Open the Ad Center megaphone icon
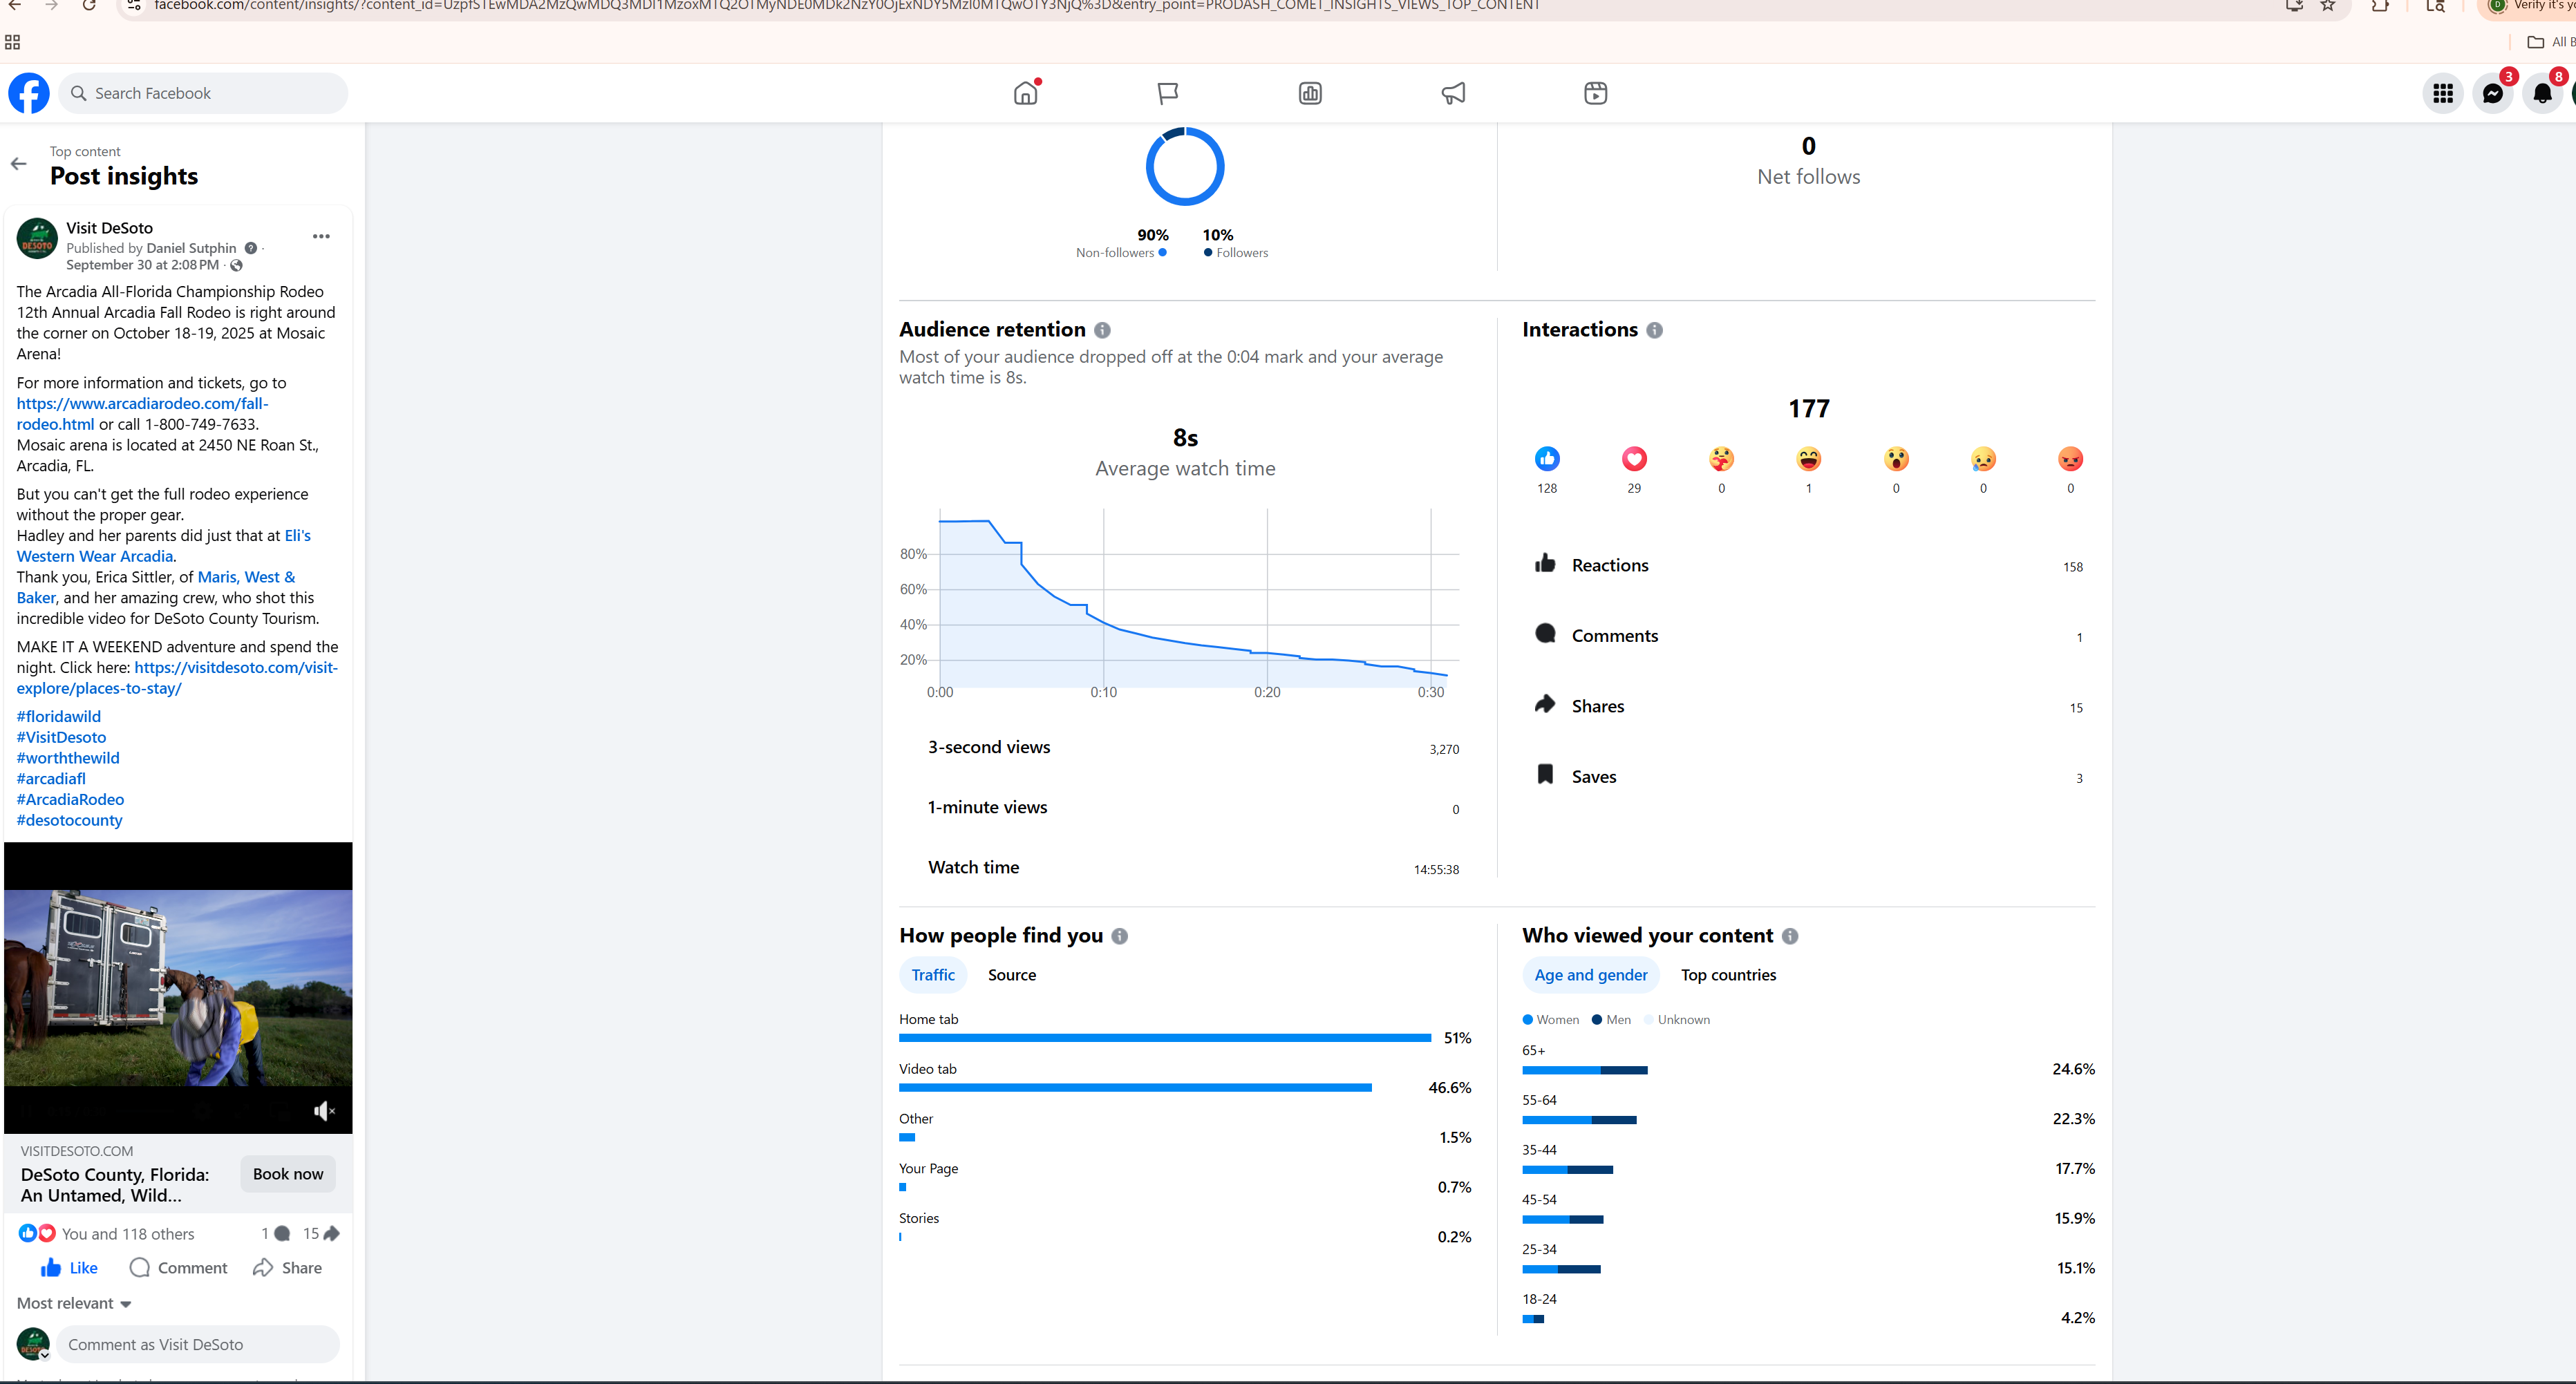The image size is (2576, 1384). pos(1453,93)
